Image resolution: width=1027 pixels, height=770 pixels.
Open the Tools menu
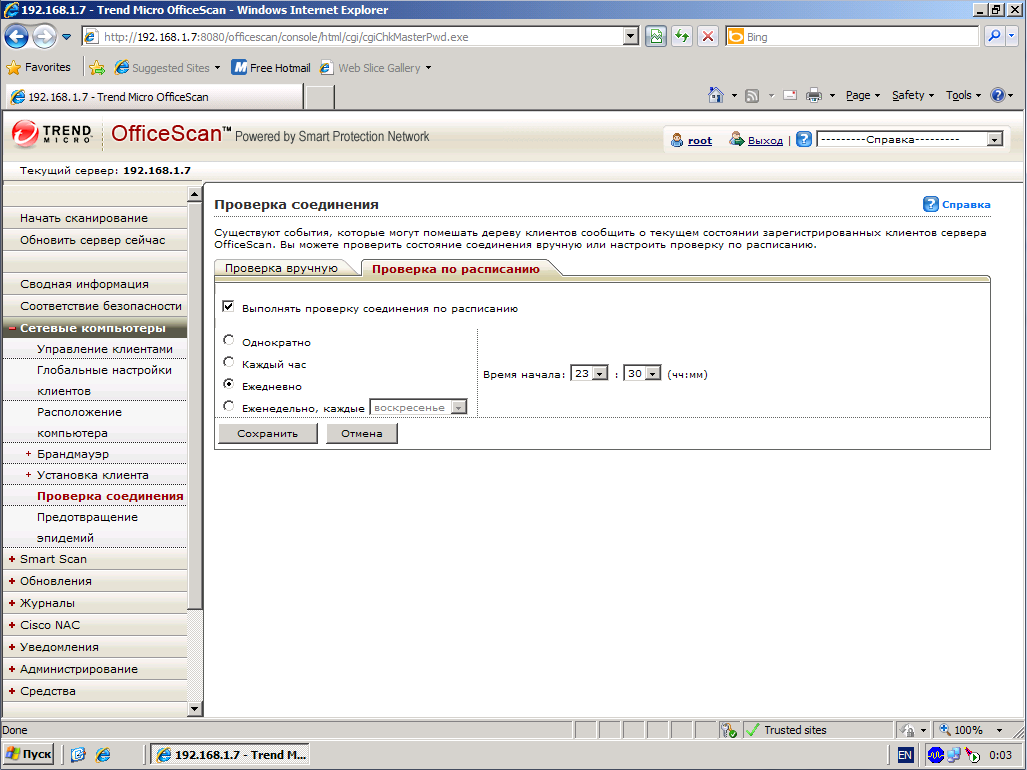[x=963, y=96]
